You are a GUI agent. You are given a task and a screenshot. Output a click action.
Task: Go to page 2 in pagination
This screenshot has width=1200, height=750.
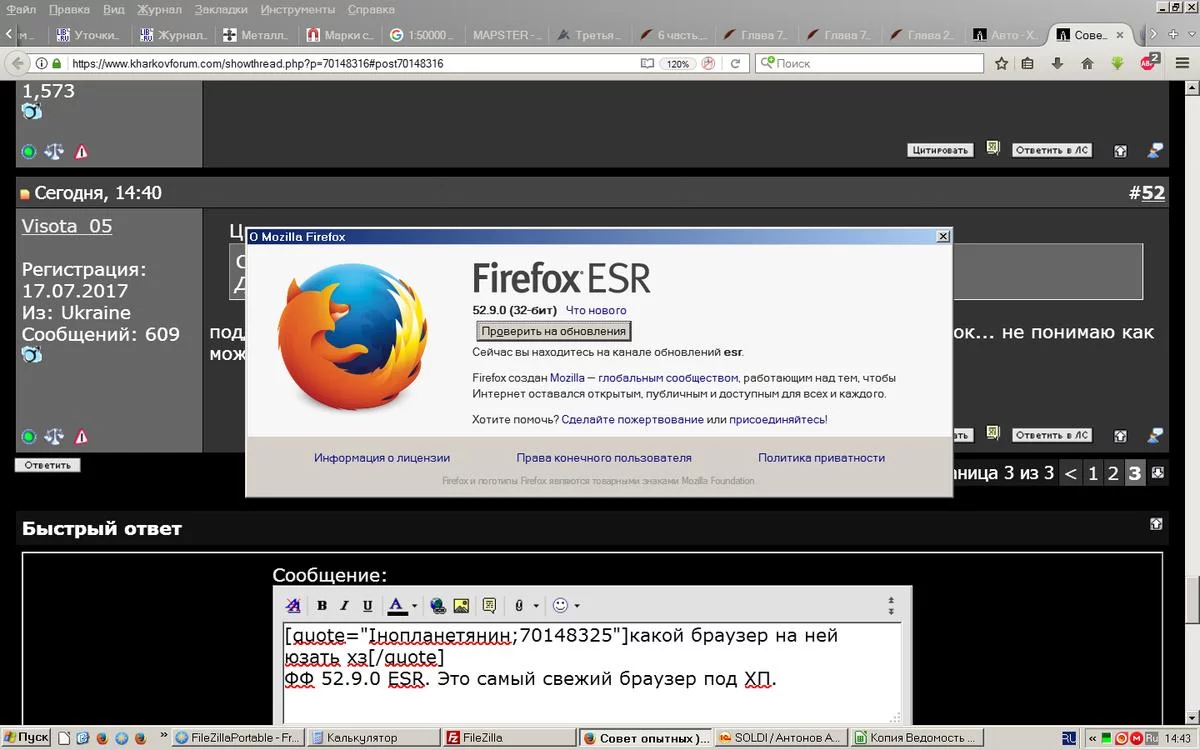(1113, 473)
